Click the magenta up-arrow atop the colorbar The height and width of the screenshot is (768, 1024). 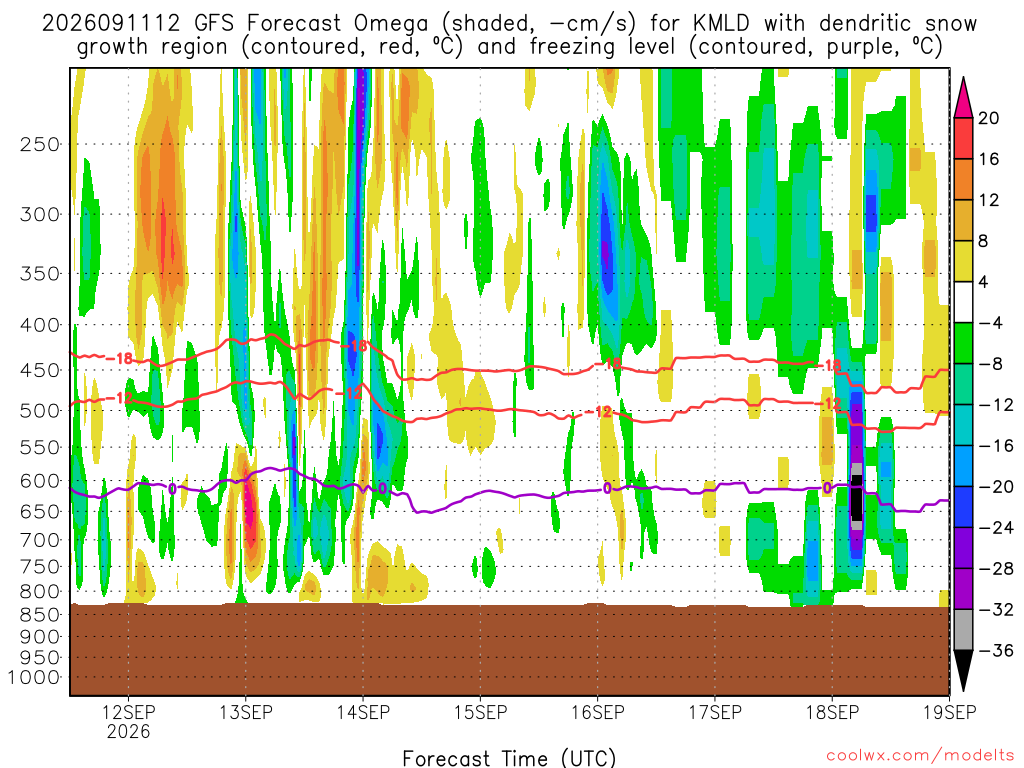click(963, 97)
